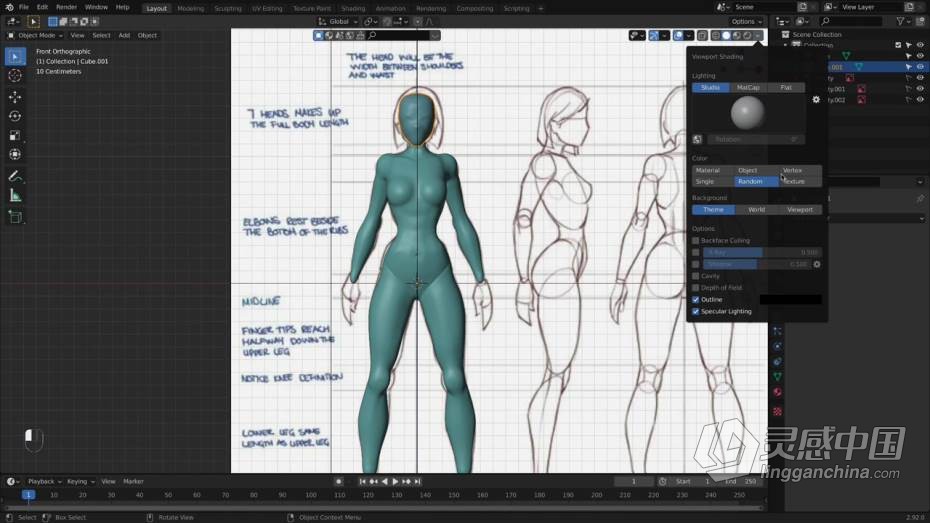Click the outline color swatch
The width and height of the screenshot is (930, 523).
[x=791, y=299]
